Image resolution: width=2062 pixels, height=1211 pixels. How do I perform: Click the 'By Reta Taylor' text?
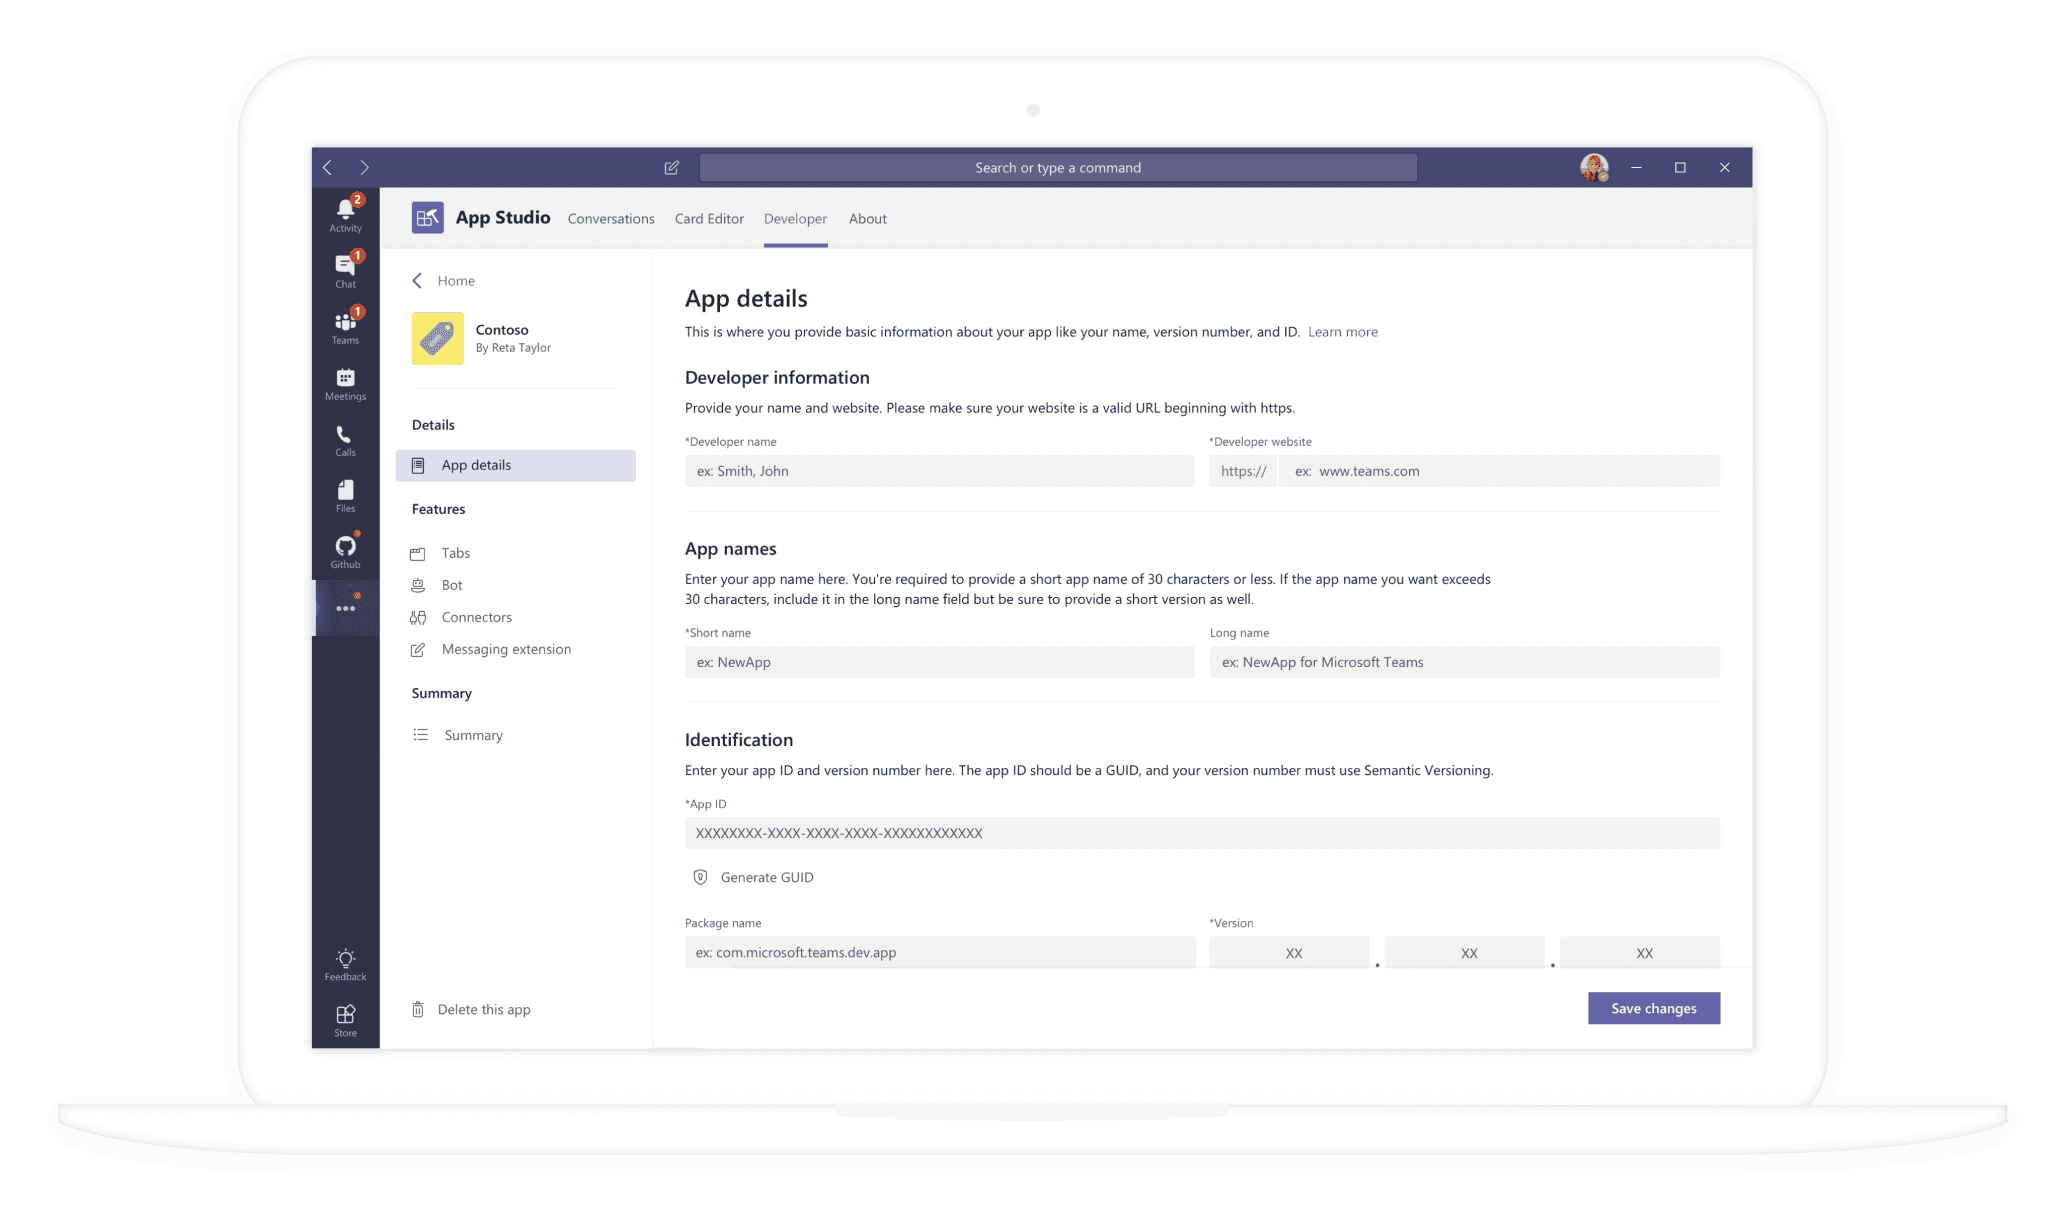tap(513, 348)
